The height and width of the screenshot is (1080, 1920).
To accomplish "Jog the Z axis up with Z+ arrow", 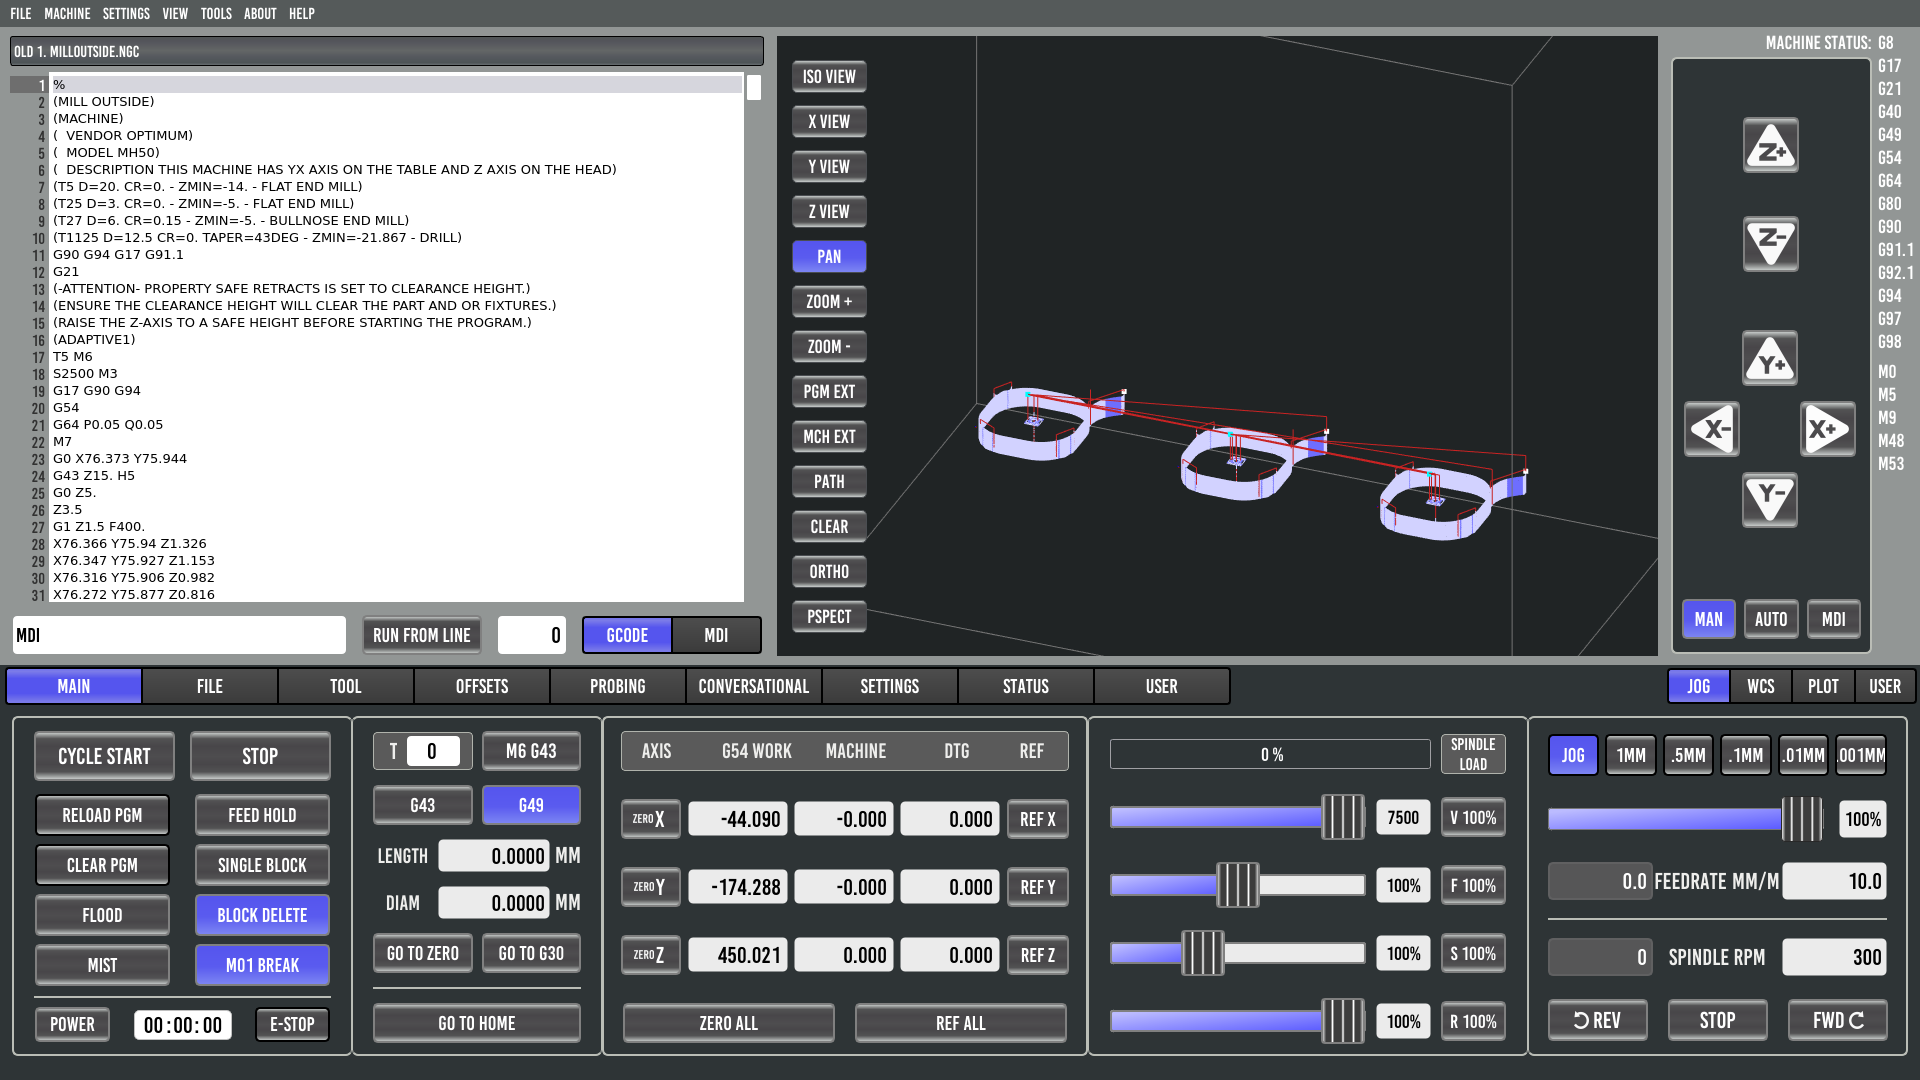I will [x=1770, y=146].
